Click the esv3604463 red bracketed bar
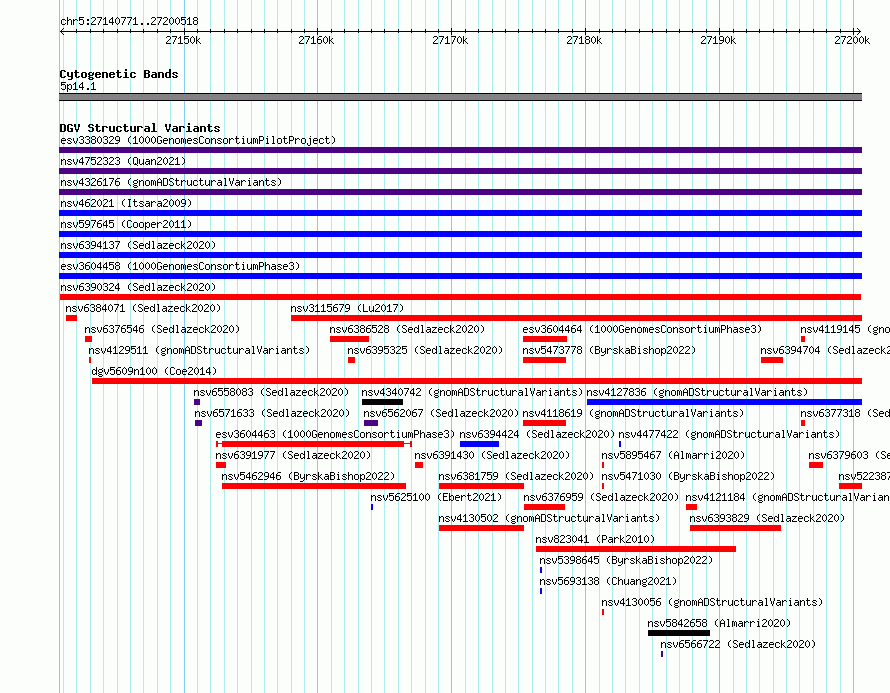 [314, 444]
